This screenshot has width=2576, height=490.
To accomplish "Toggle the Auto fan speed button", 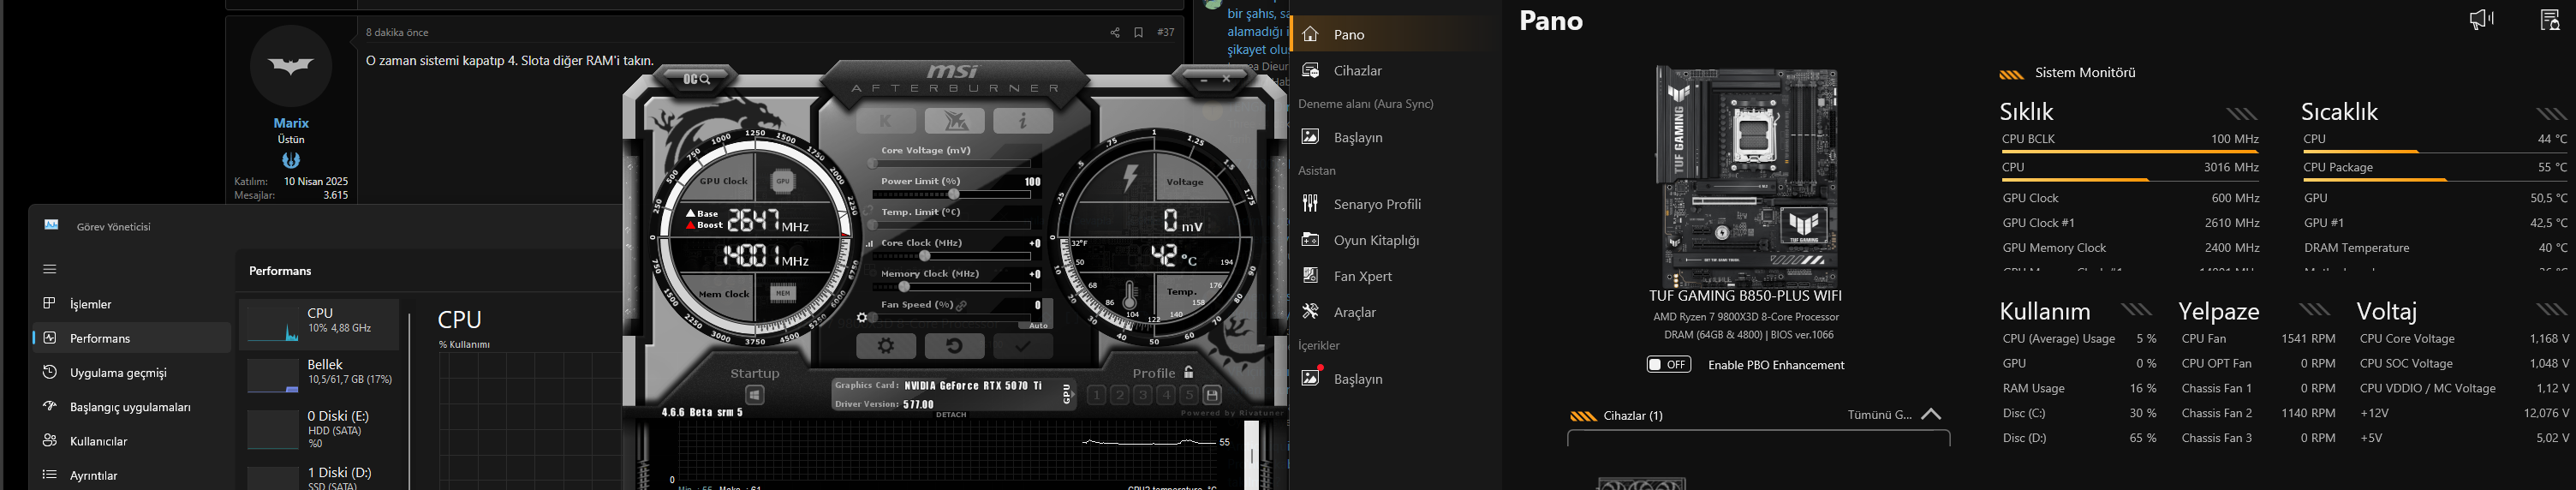I will (1039, 325).
